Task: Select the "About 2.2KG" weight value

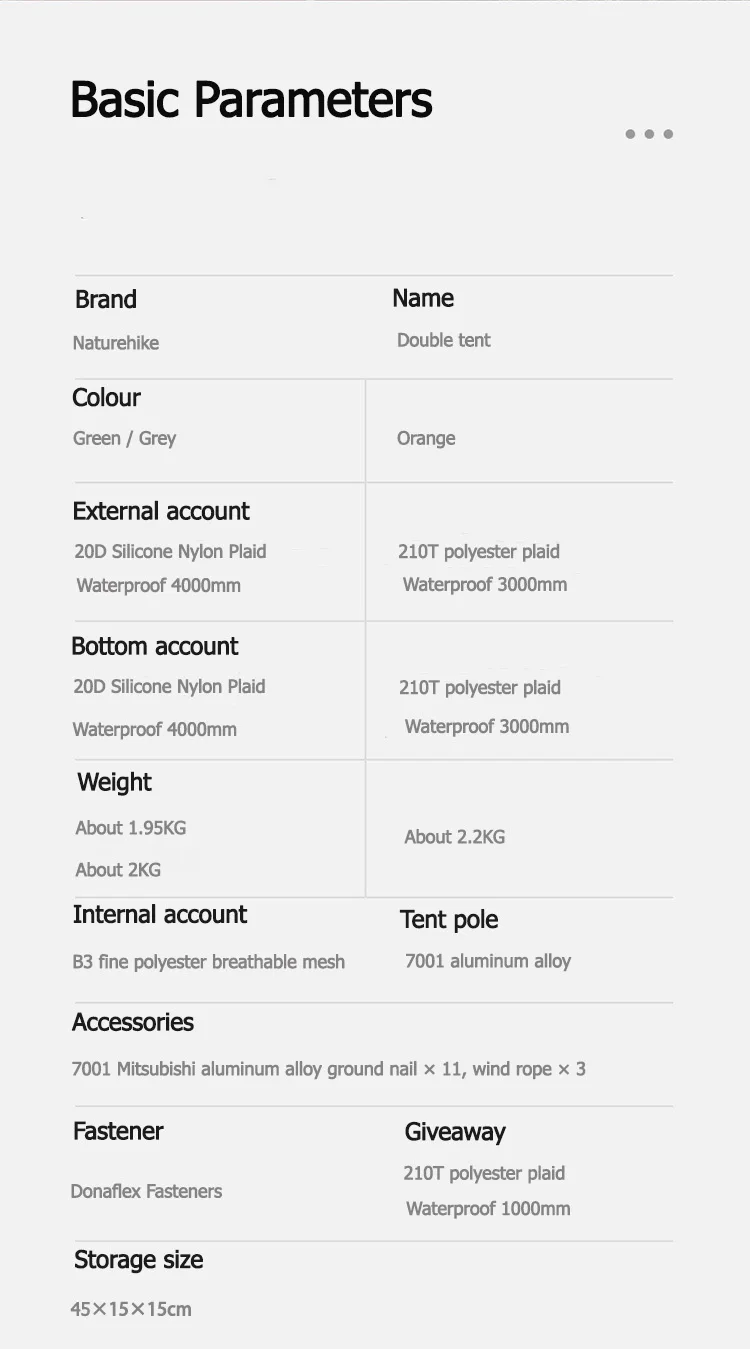Action: tap(455, 837)
